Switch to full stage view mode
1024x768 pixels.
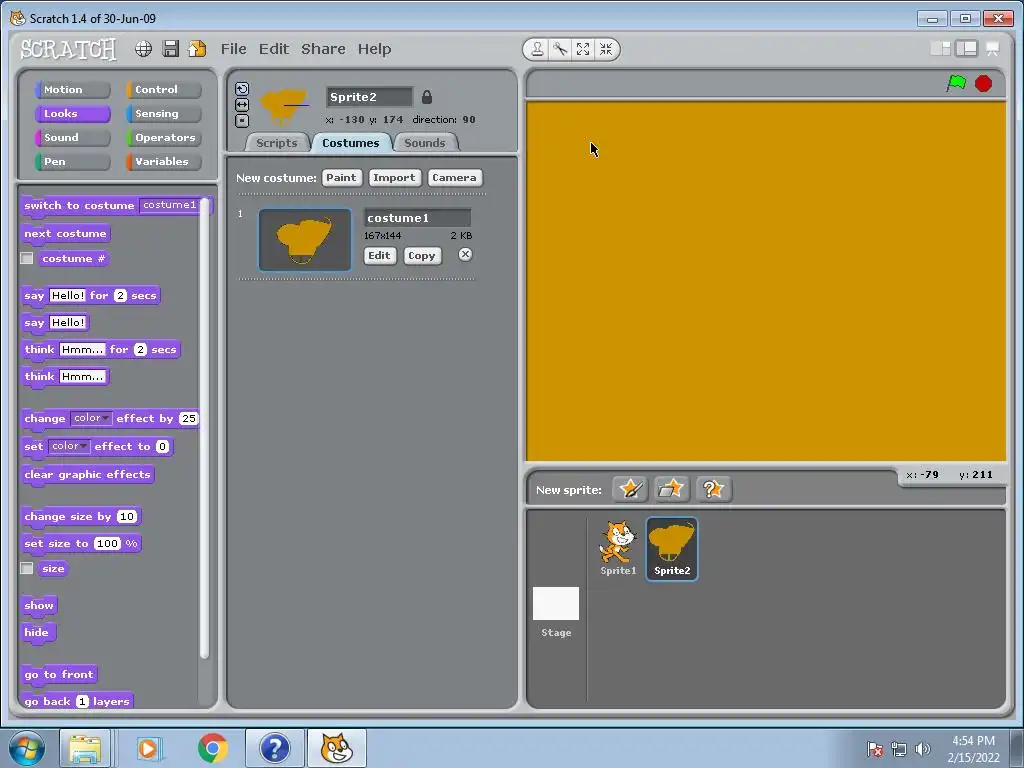point(966,48)
